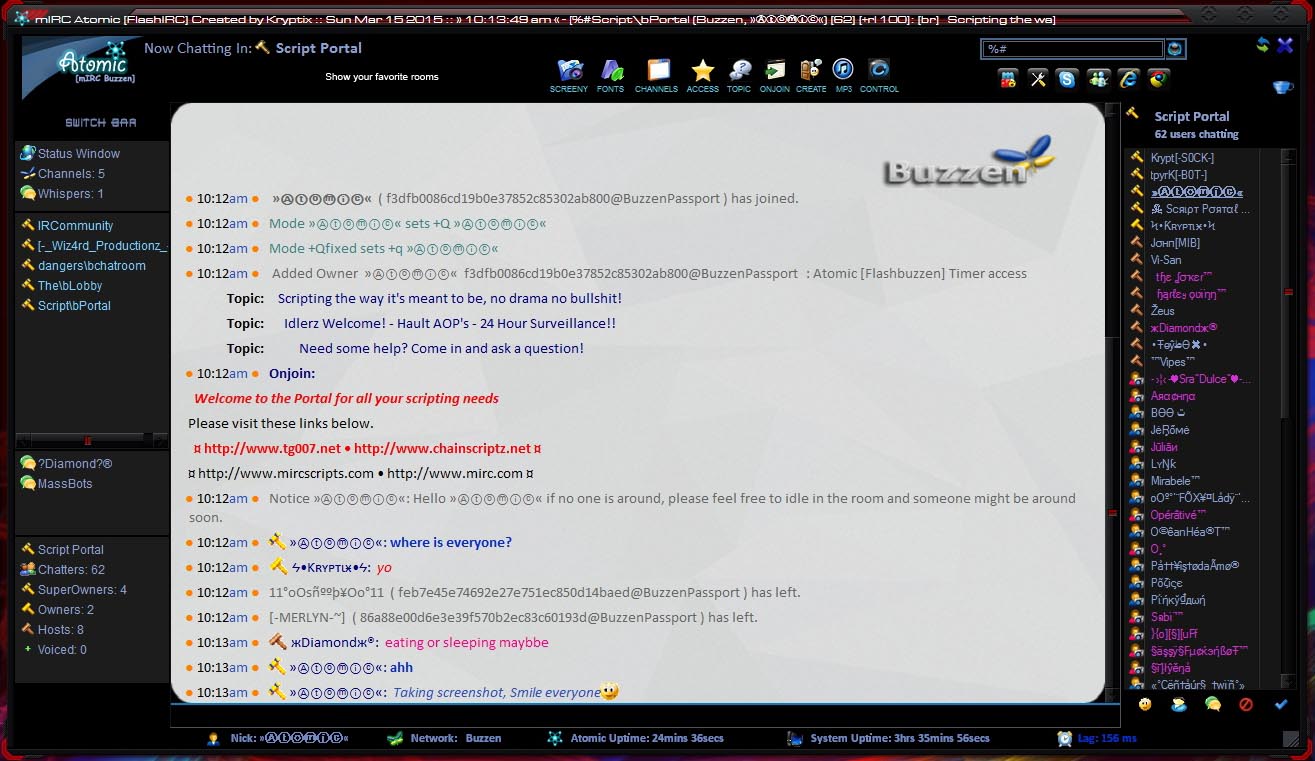1315x761 pixels.
Task: Click the Skype shortcut icon
Action: (1067, 79)
